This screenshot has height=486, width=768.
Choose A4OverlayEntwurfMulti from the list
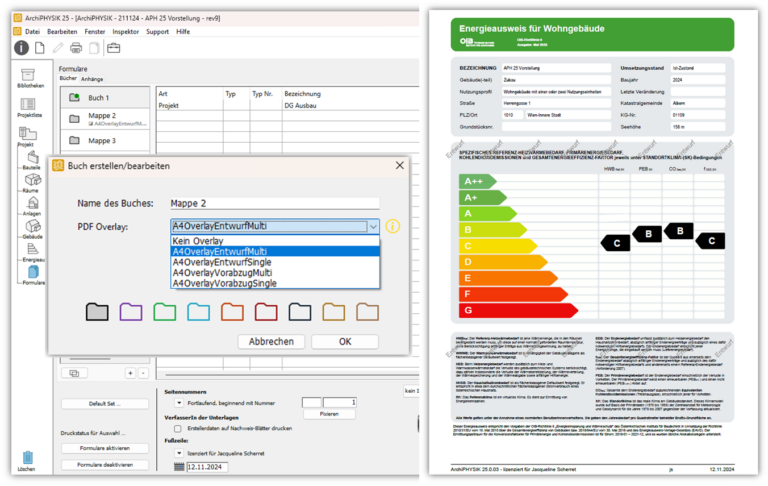[x=275, y=251]
